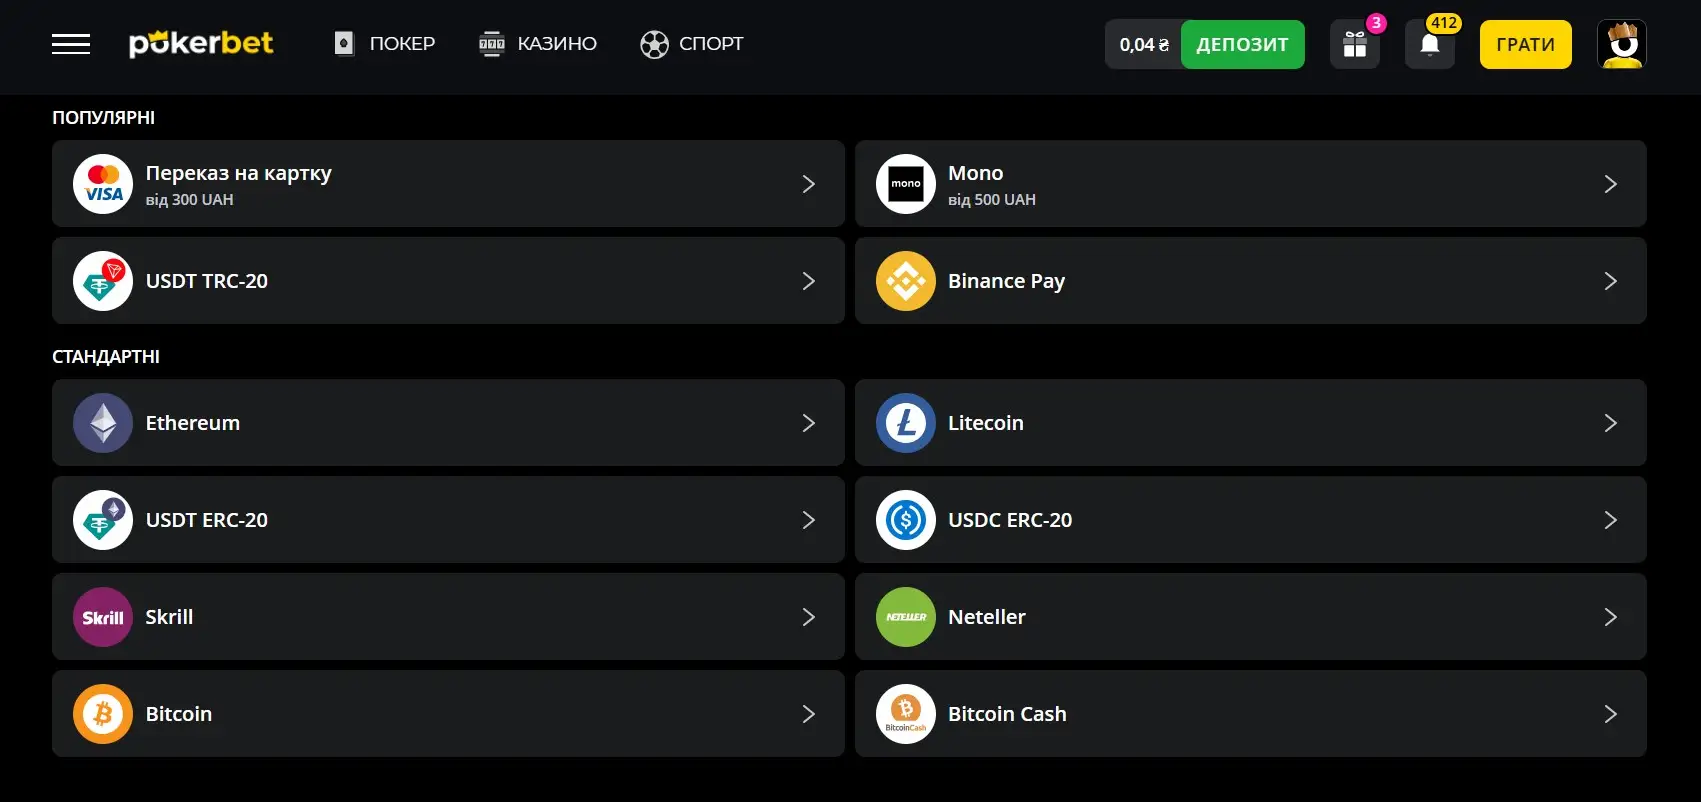Expand the Ethereum chevron arrow

(809, 423)
